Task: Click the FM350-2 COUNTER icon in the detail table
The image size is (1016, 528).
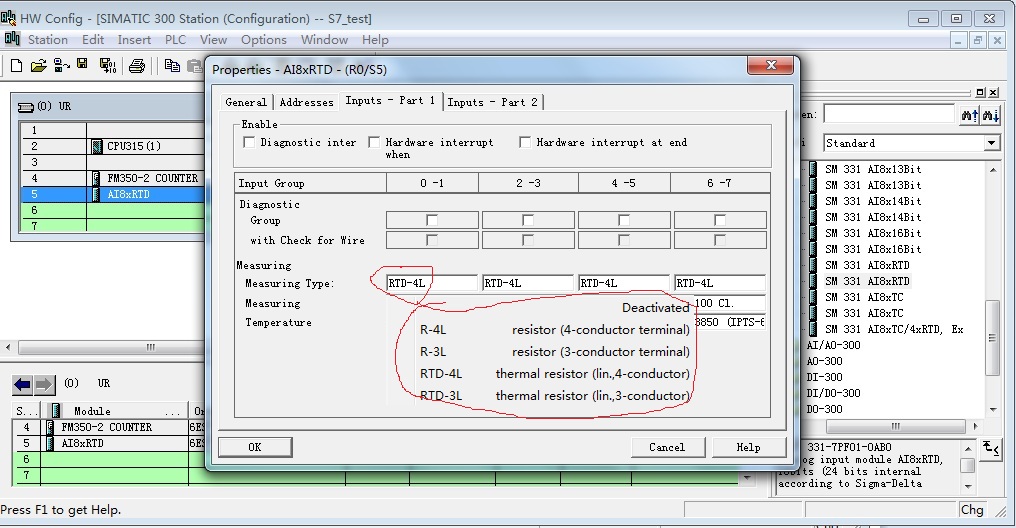Action: coord(51,428)
